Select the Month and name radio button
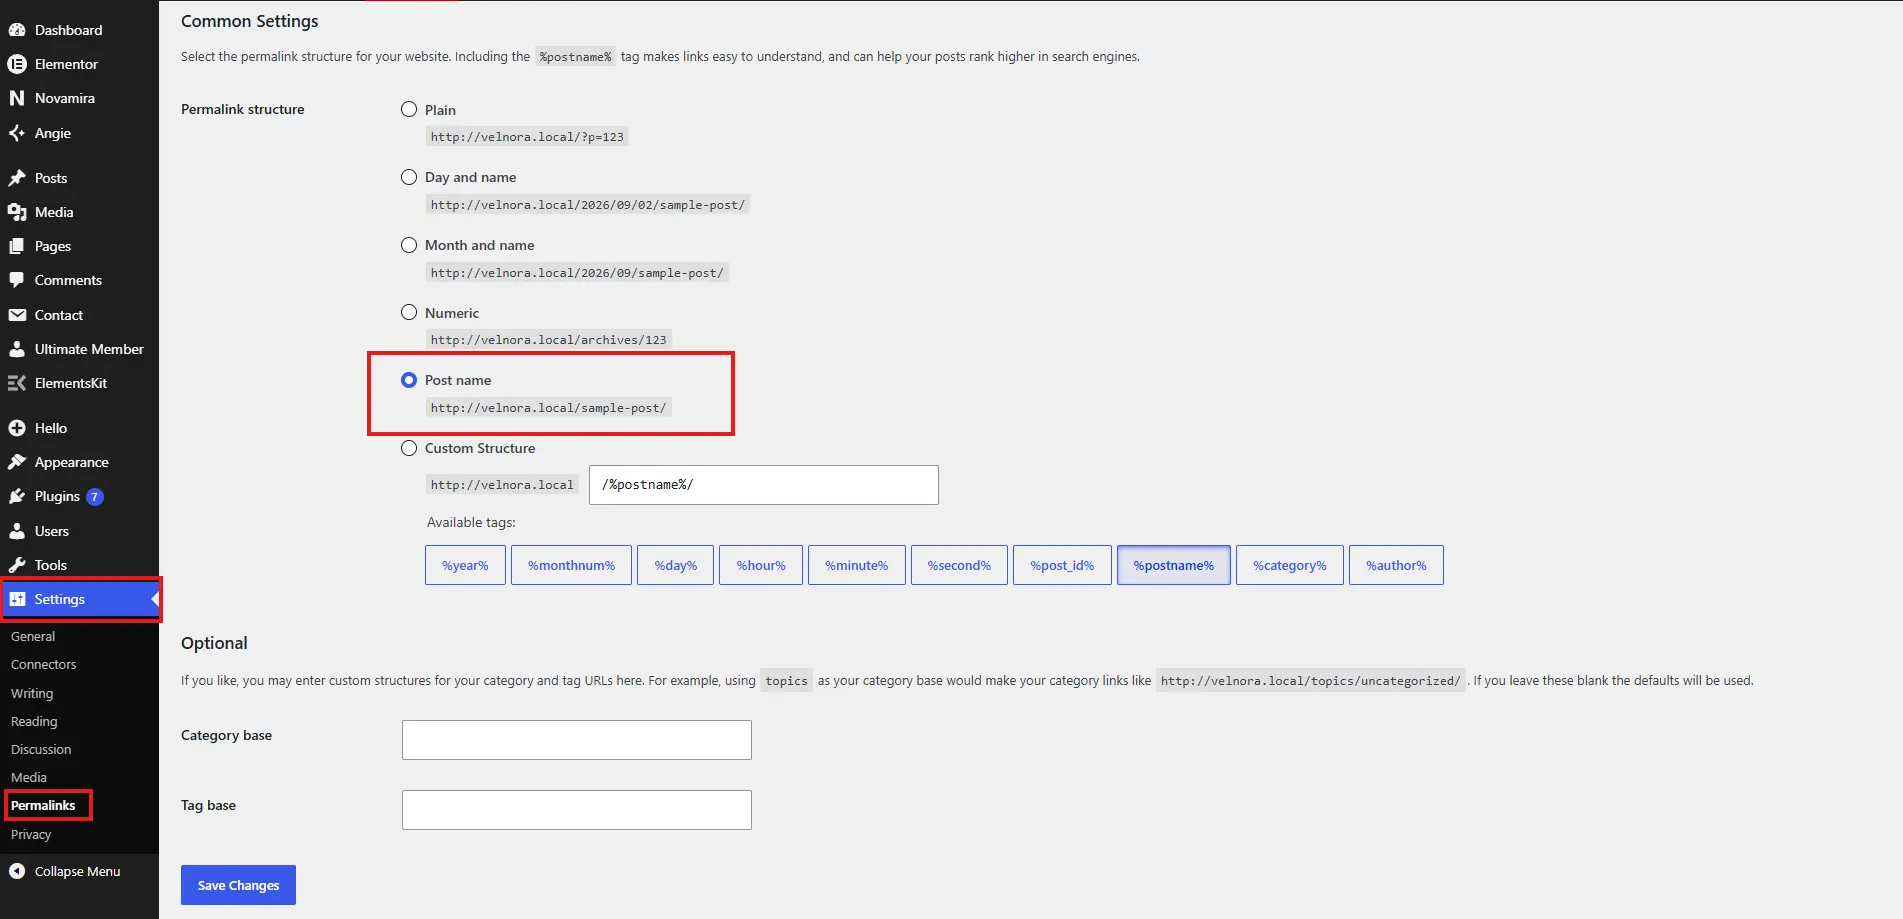This screenshot has height=919, width=1903. pos(409,245)
